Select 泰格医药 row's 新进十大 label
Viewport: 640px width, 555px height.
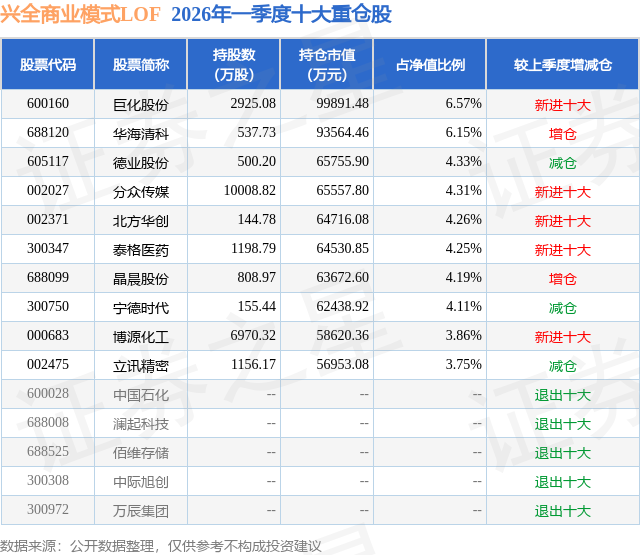pyautogui.click(x=563, y=250)
